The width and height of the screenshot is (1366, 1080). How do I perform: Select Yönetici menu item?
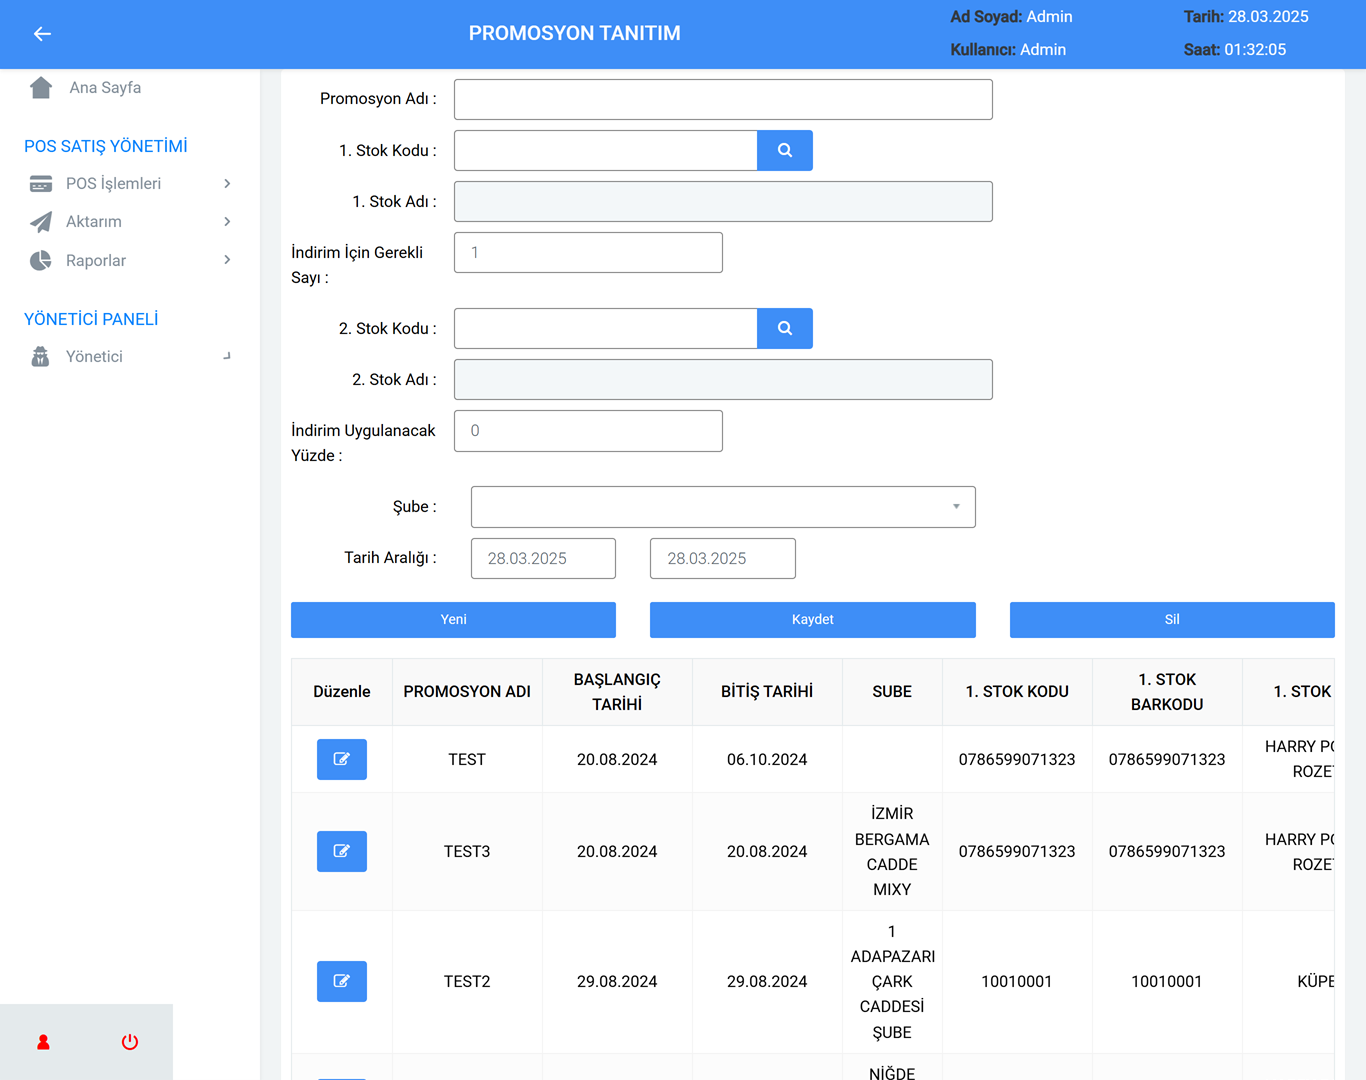tap(94, 357)
